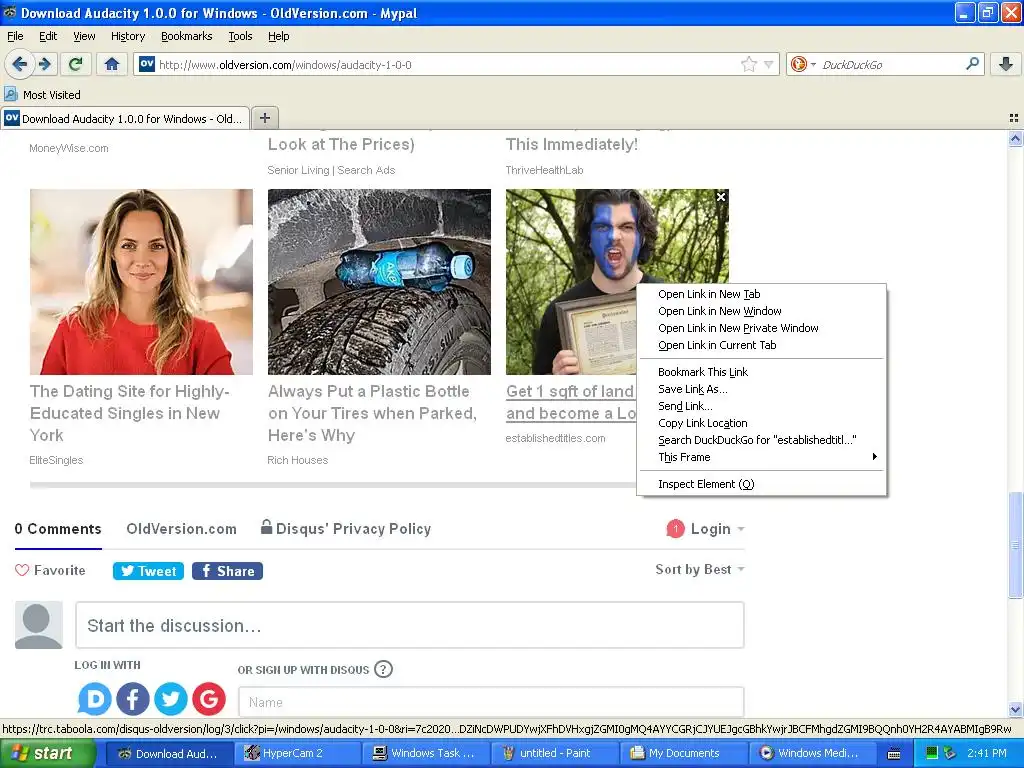Bookmark the page with the star icon
The width and height of the screenshot is (1024, 768).
point(748,64)
